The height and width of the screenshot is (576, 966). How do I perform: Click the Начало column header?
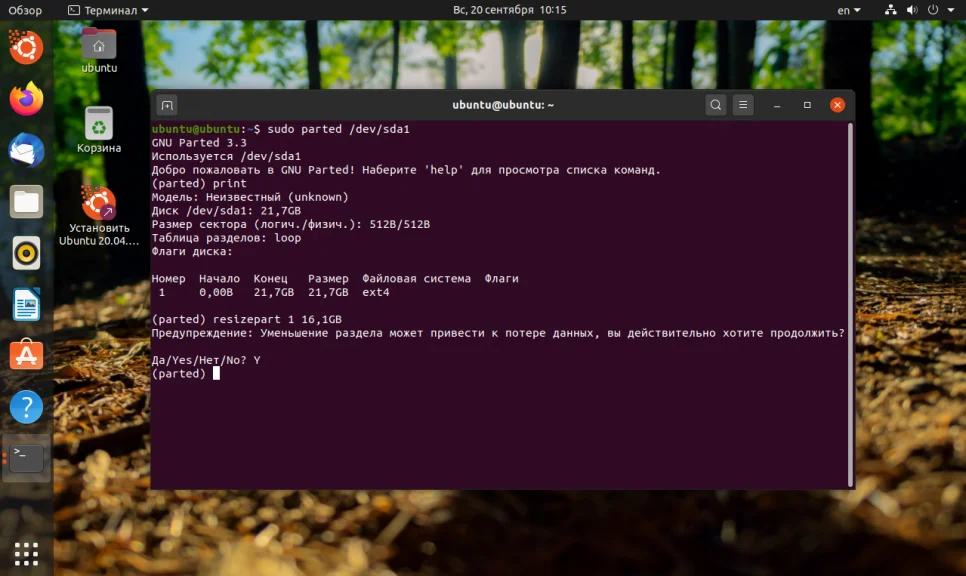(x=219, y=278)
